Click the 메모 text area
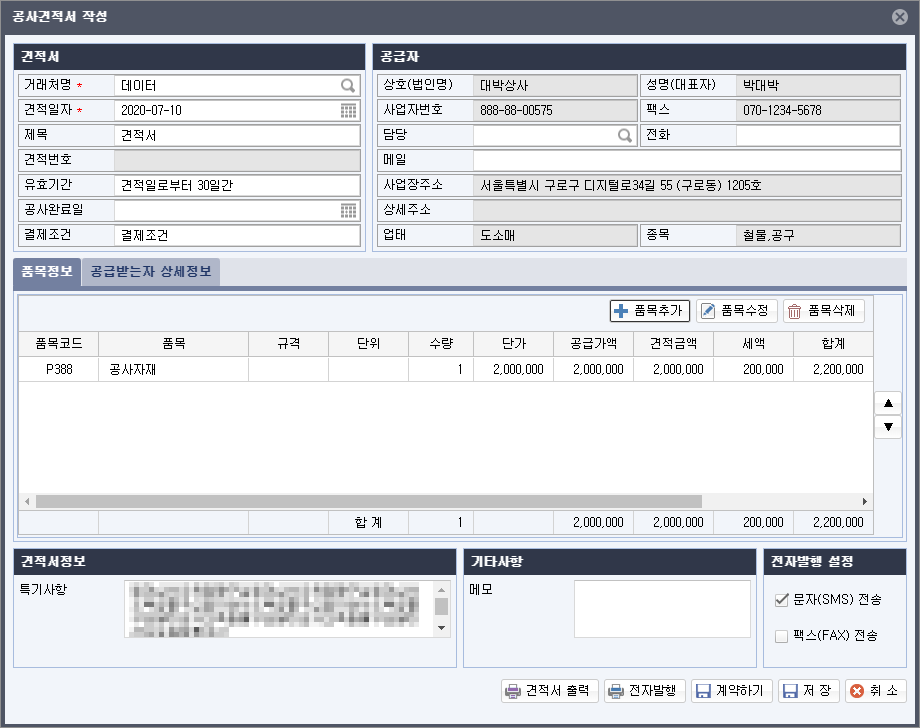The image size is (920, 728). [x=662, y=609]
